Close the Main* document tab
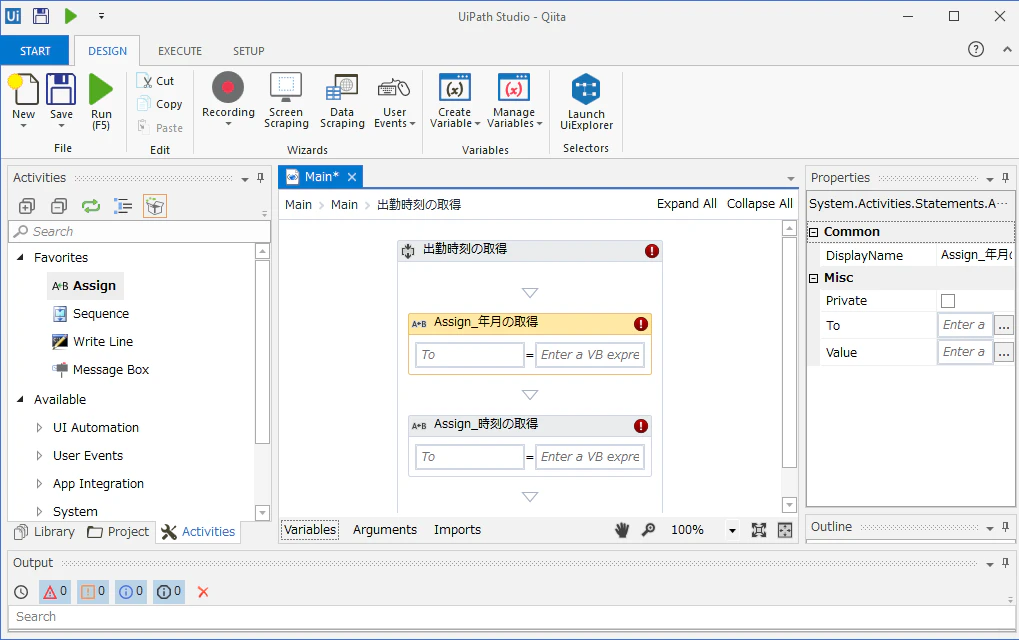 coord(352,177)
